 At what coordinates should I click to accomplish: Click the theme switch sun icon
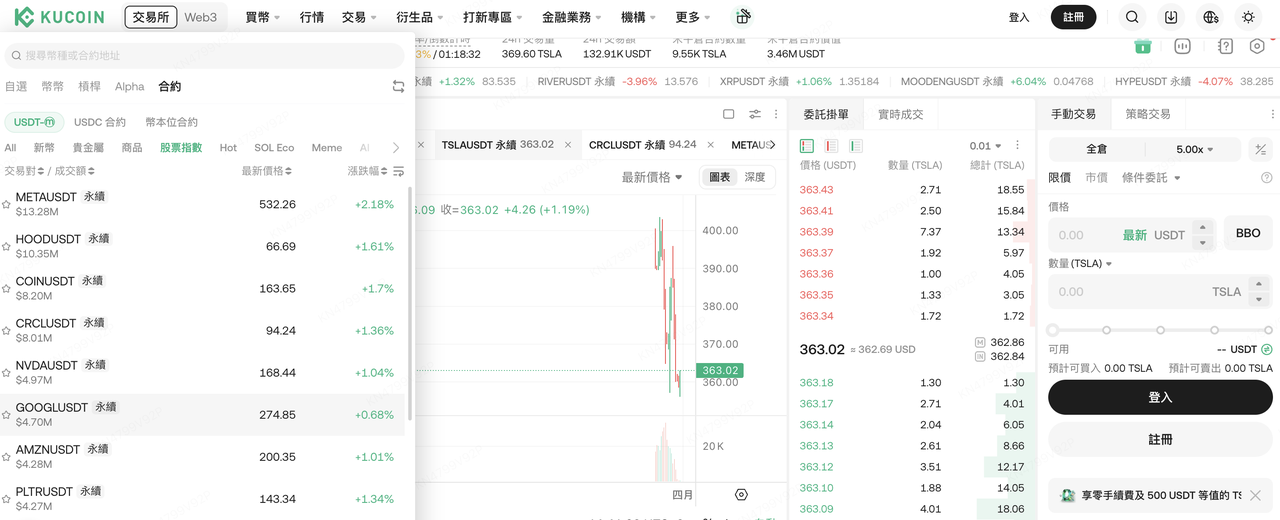coord(1248,17)
